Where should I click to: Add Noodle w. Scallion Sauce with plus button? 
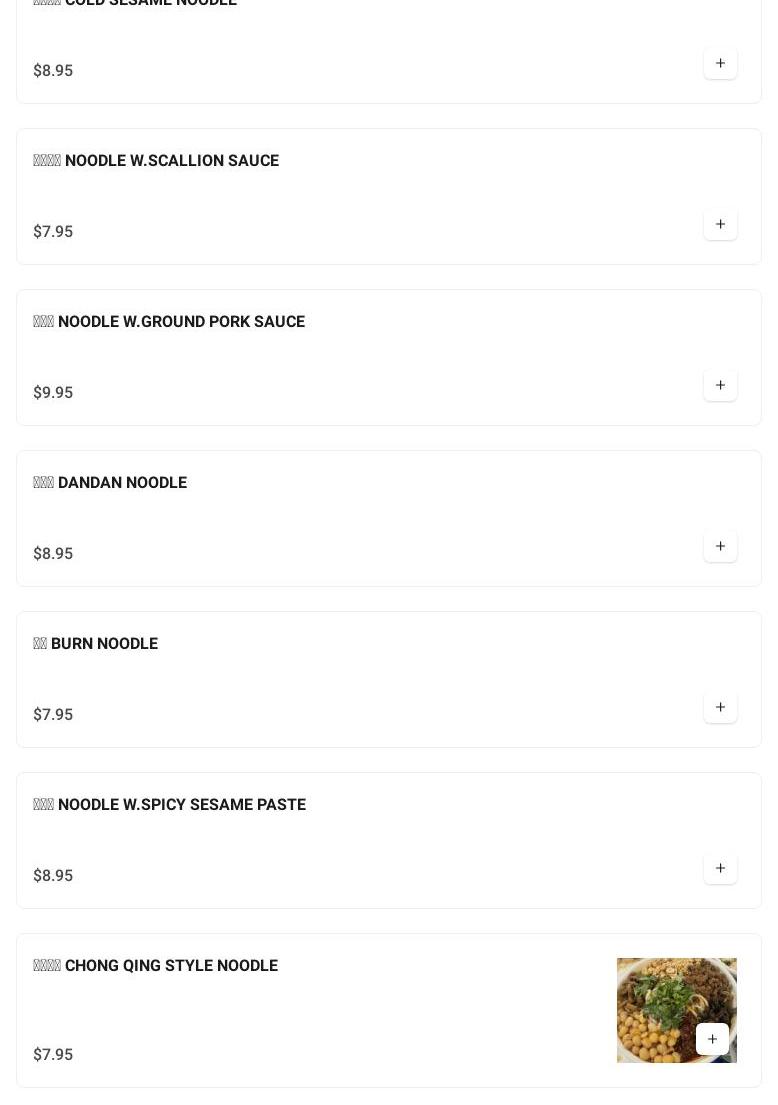[x=720, y=224]
